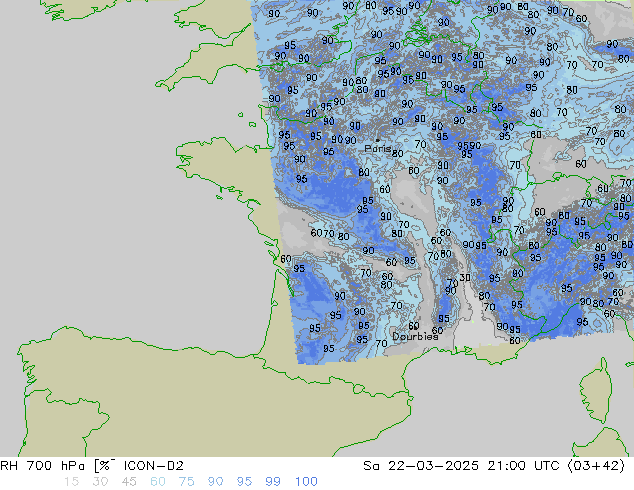
Task: Click the date text '22-03-2025'
Action: [433, 466]
